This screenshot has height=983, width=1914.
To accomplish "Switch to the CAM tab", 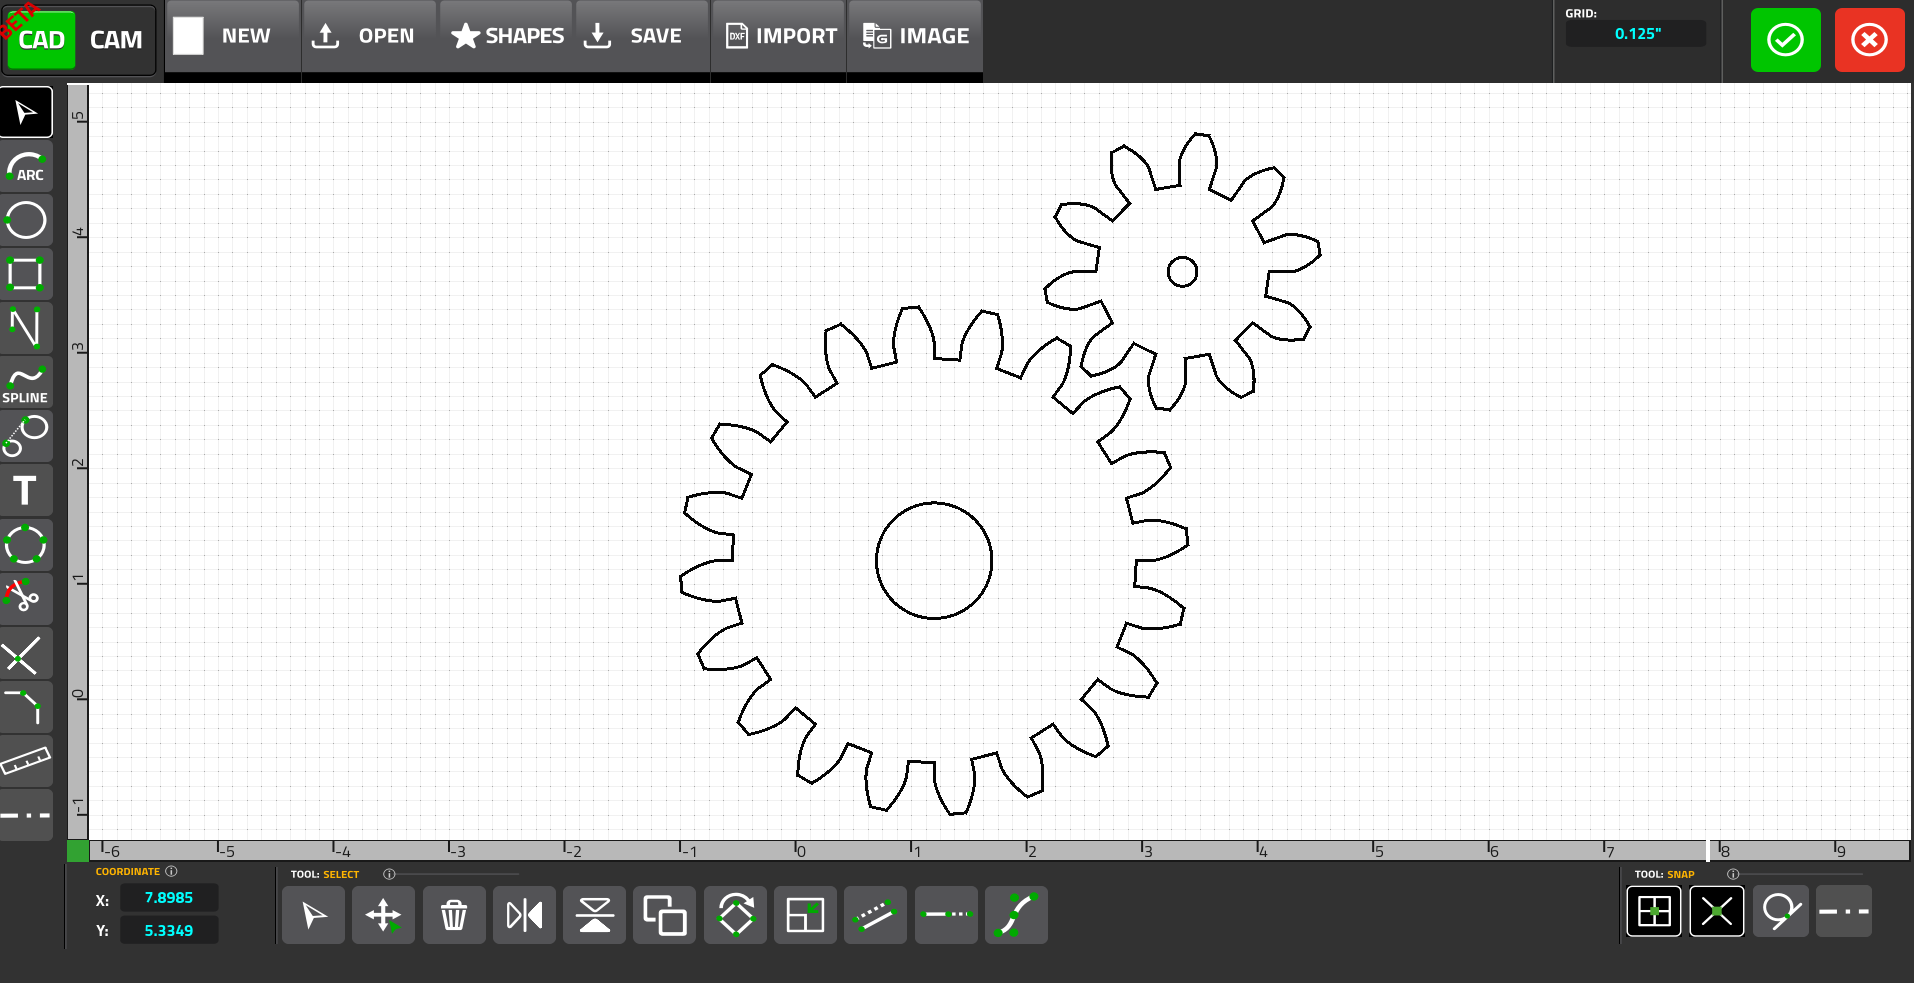I will click(x=117, y=39).
